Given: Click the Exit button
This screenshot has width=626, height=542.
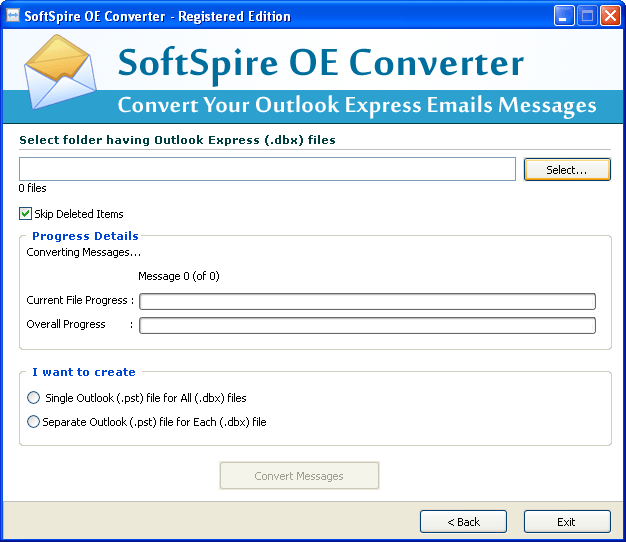Looking at the screenshot, I should pos(567,521).
